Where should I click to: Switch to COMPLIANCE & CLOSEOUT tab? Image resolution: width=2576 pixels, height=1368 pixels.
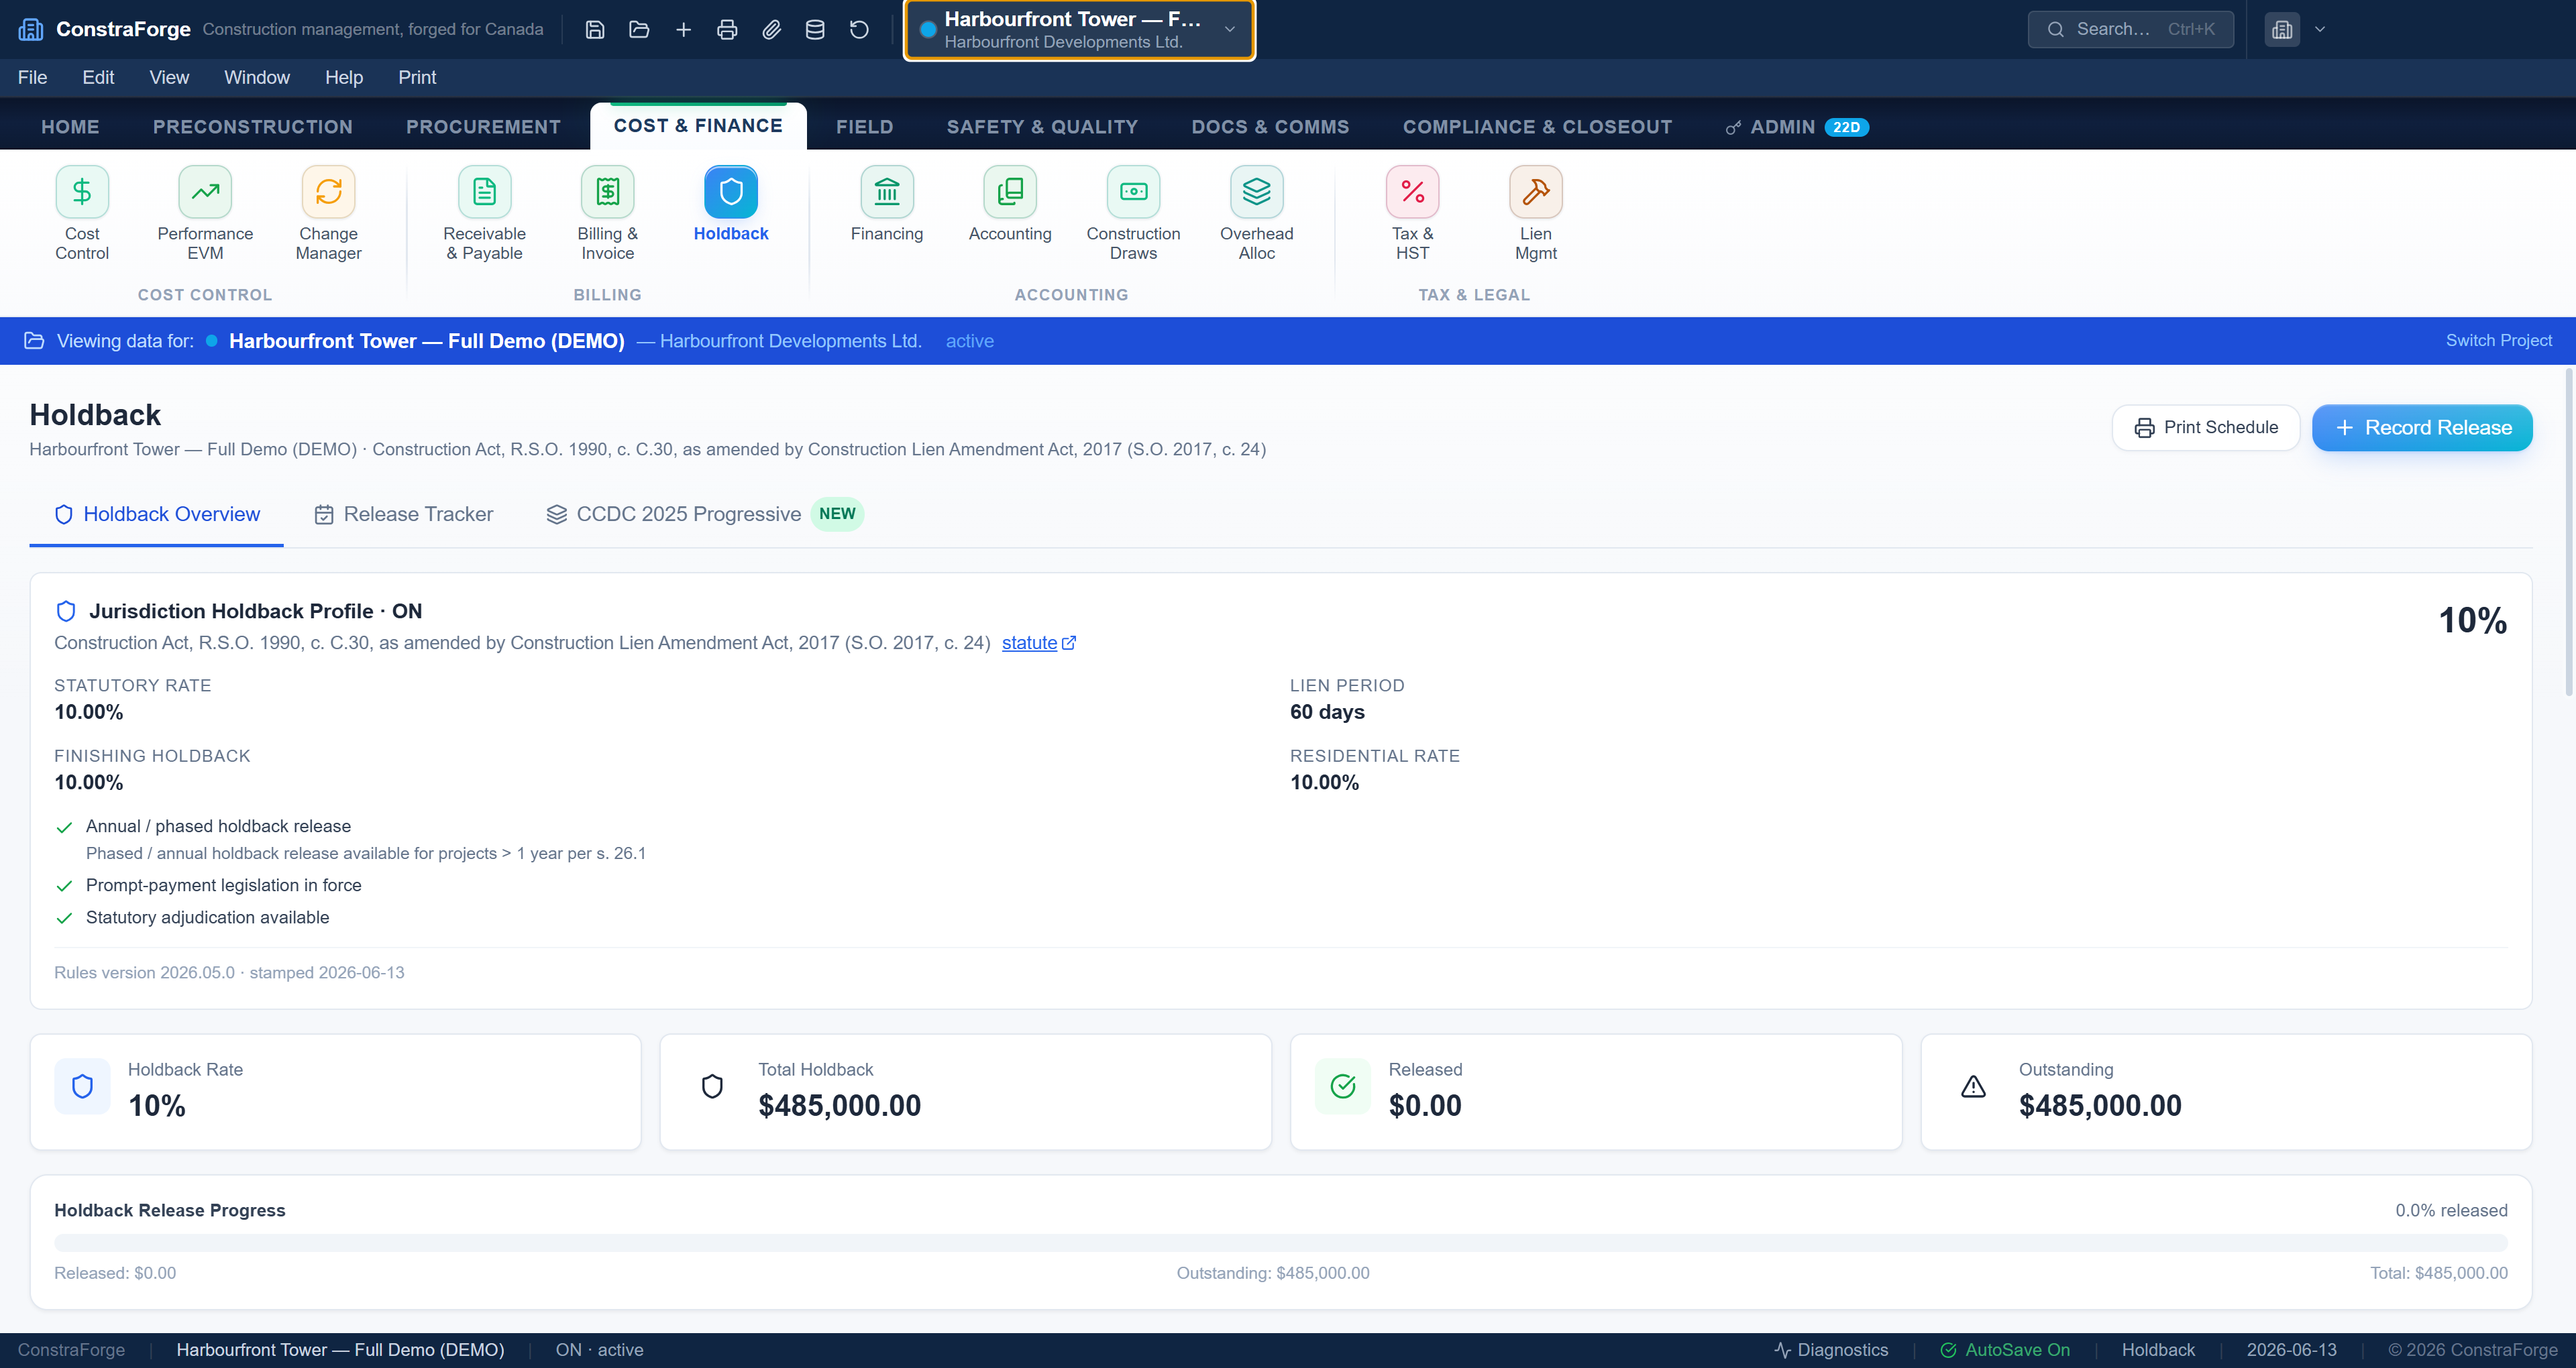click(1537, 127)
